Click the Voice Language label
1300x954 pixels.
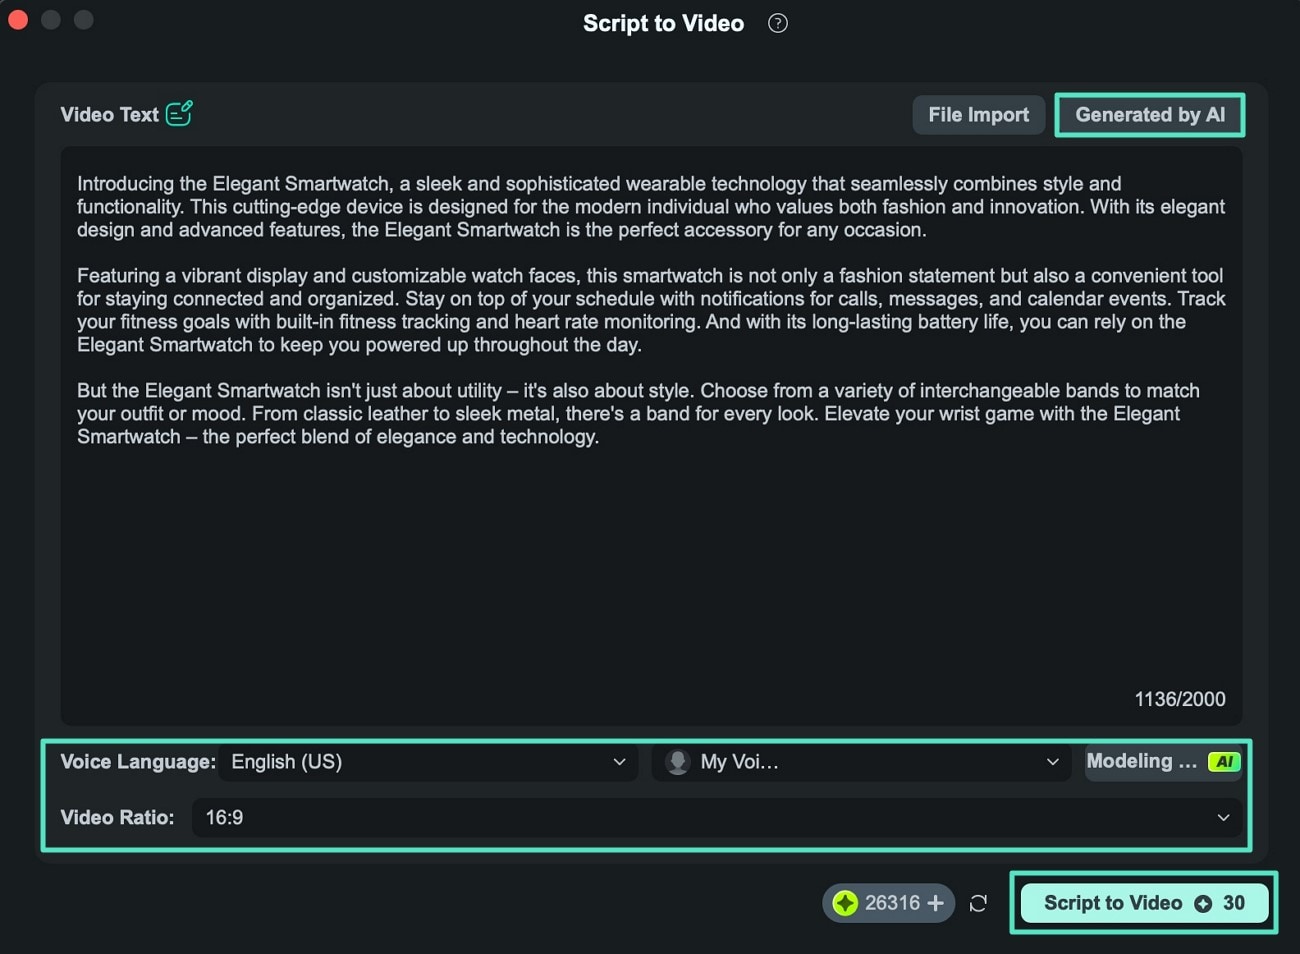coord(138,762)
